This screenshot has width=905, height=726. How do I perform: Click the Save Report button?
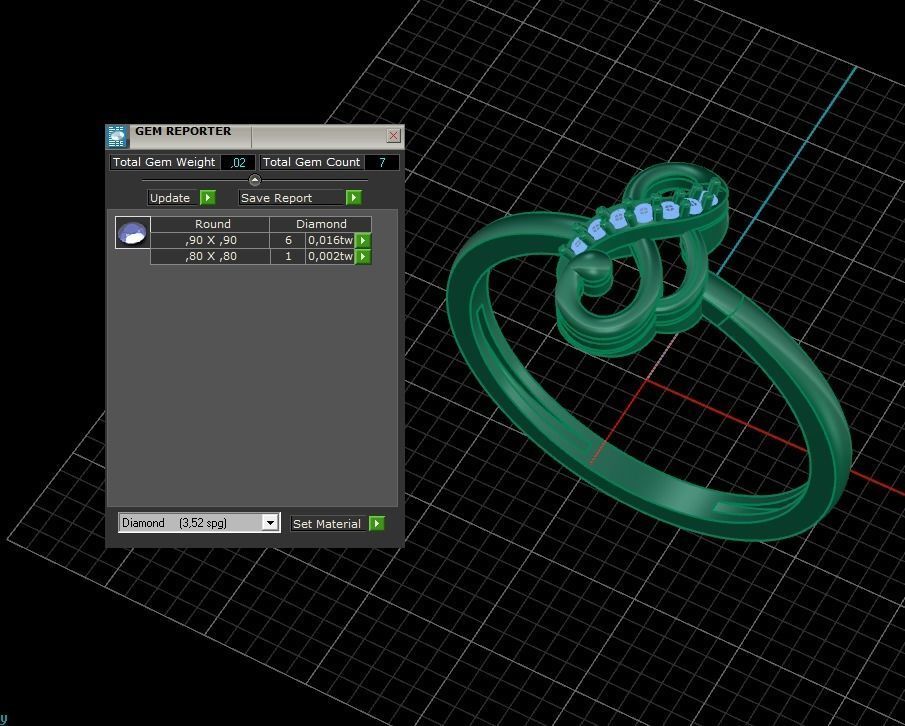(292, 198)
